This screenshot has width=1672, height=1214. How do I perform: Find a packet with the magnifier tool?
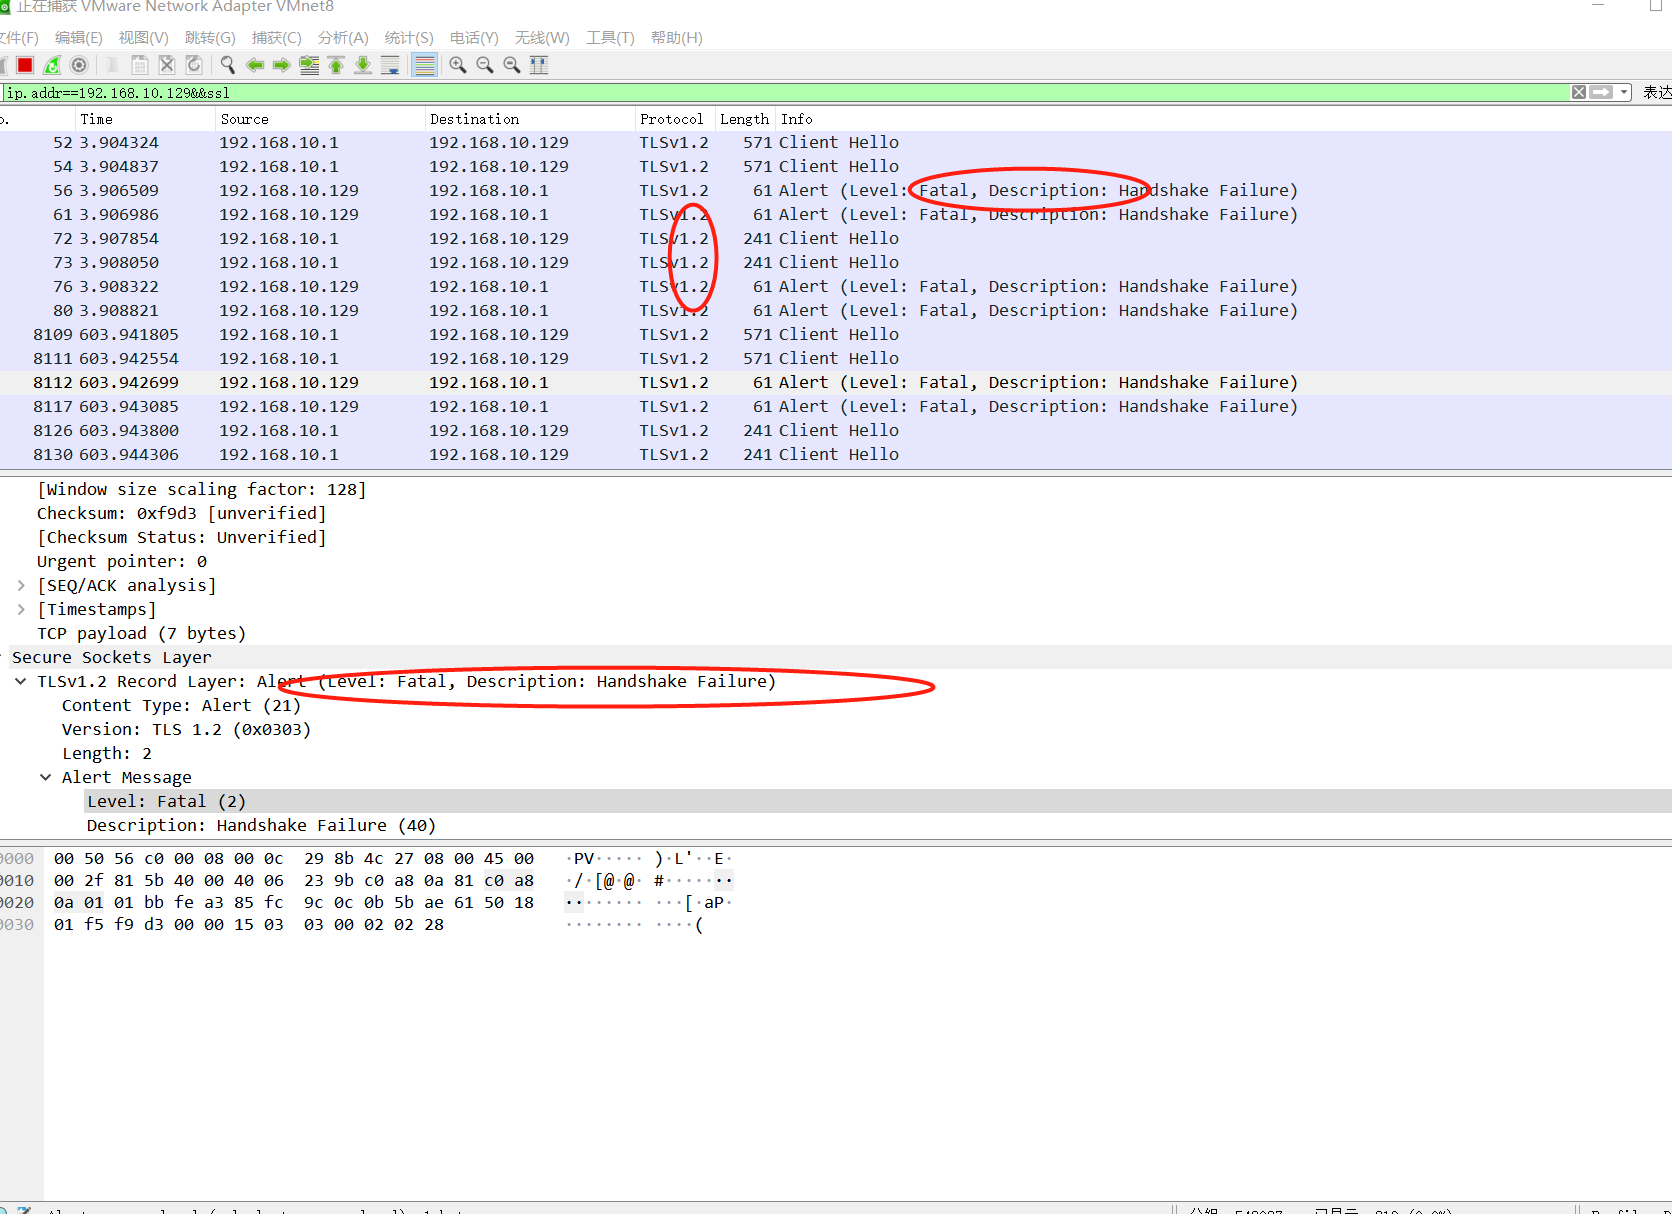click(227, 65)
